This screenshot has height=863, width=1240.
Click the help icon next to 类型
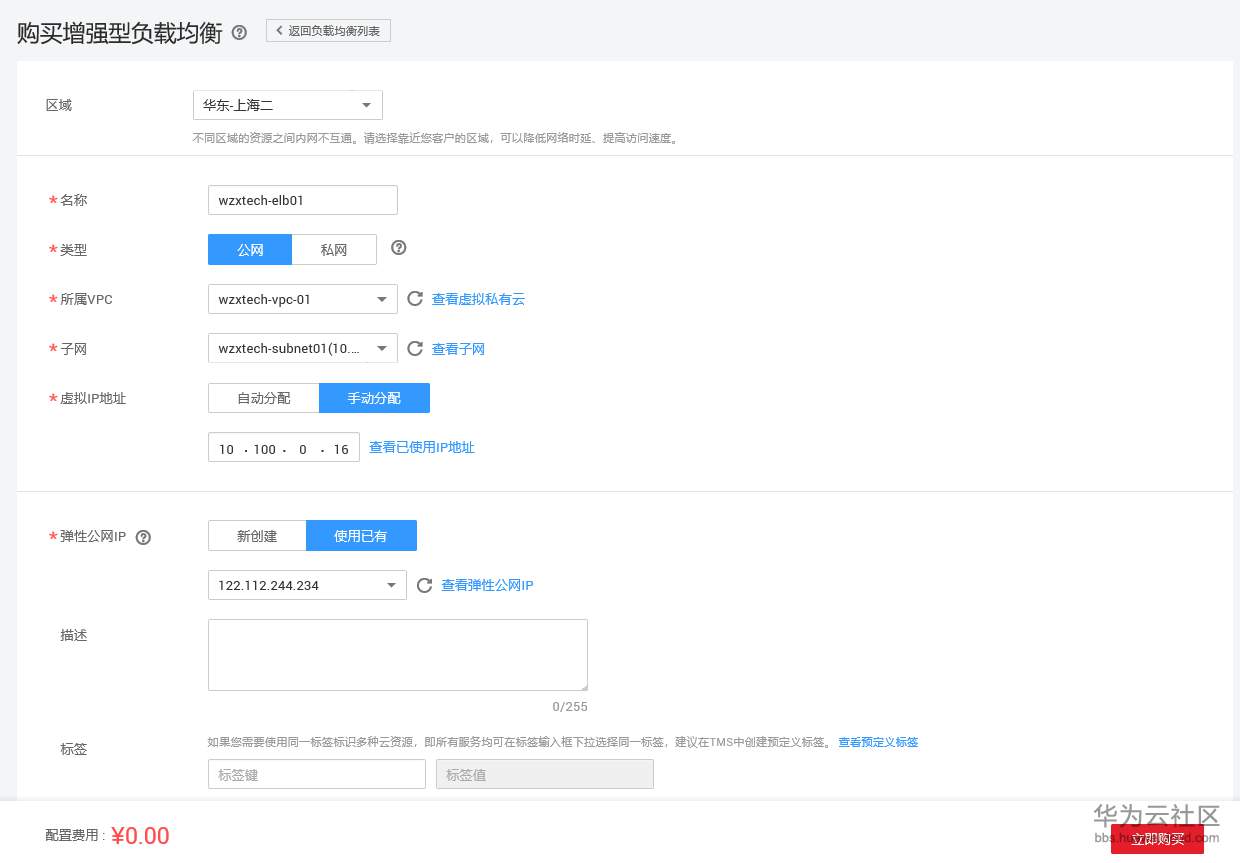click(x=398, y=248)
